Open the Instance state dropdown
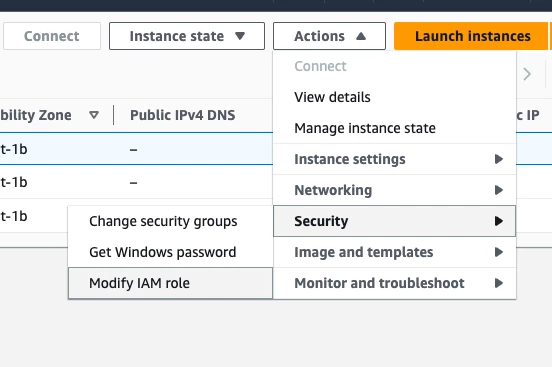Image resolution: width=552 pixels, height=367 pixels. point(187,36)
